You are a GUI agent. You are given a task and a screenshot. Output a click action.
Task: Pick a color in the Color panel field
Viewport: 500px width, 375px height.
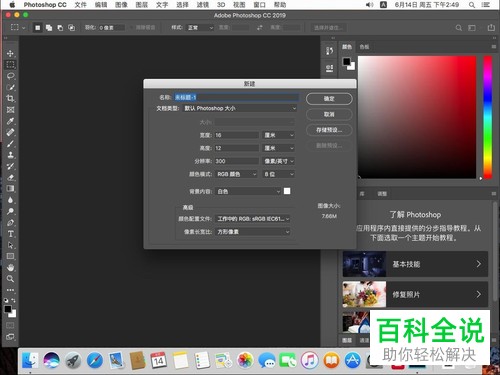(x=417, y=117)
